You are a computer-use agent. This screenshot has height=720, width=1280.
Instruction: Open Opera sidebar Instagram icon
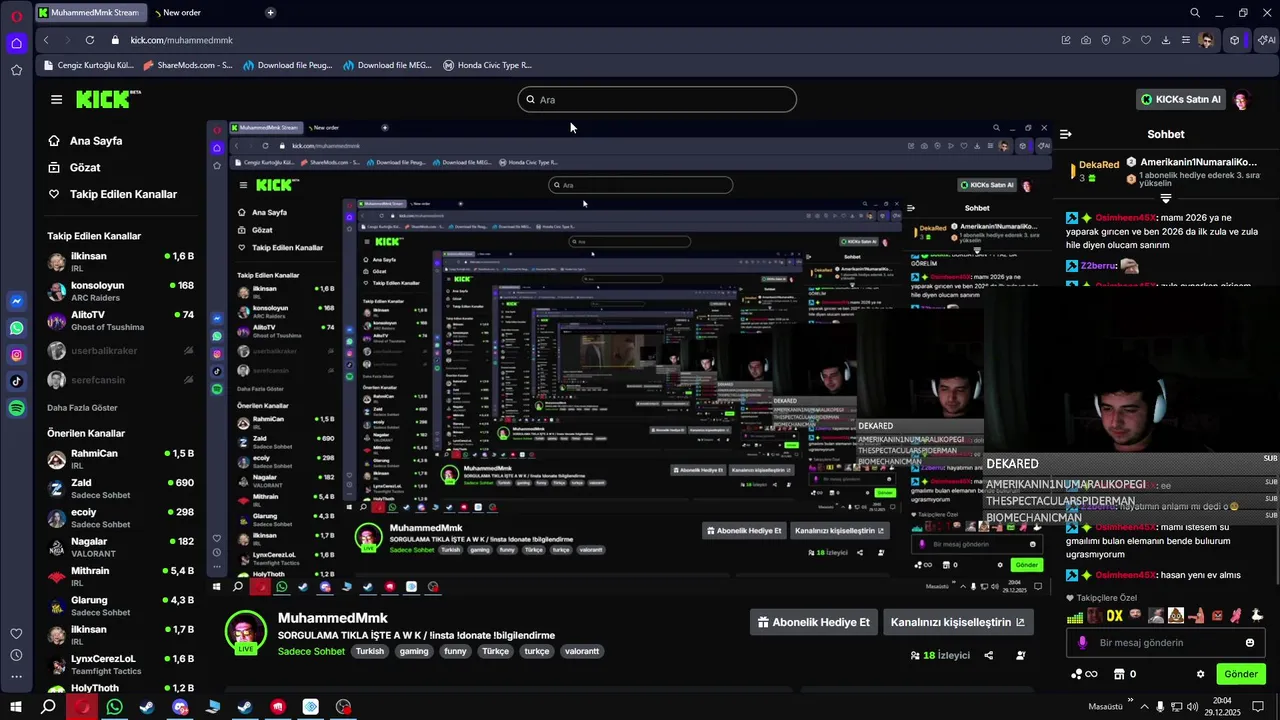[x=17, y=355]
